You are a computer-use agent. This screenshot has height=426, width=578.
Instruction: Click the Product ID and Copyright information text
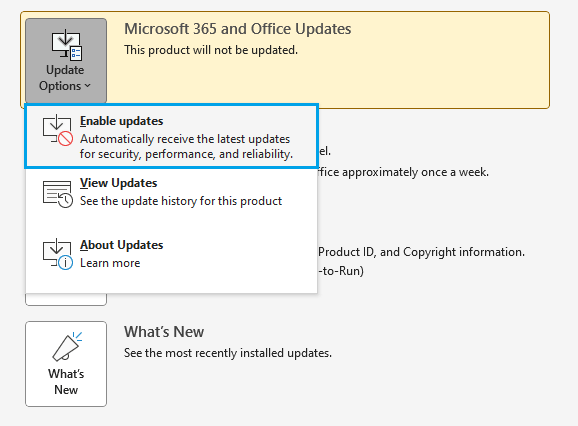point(421,252)
